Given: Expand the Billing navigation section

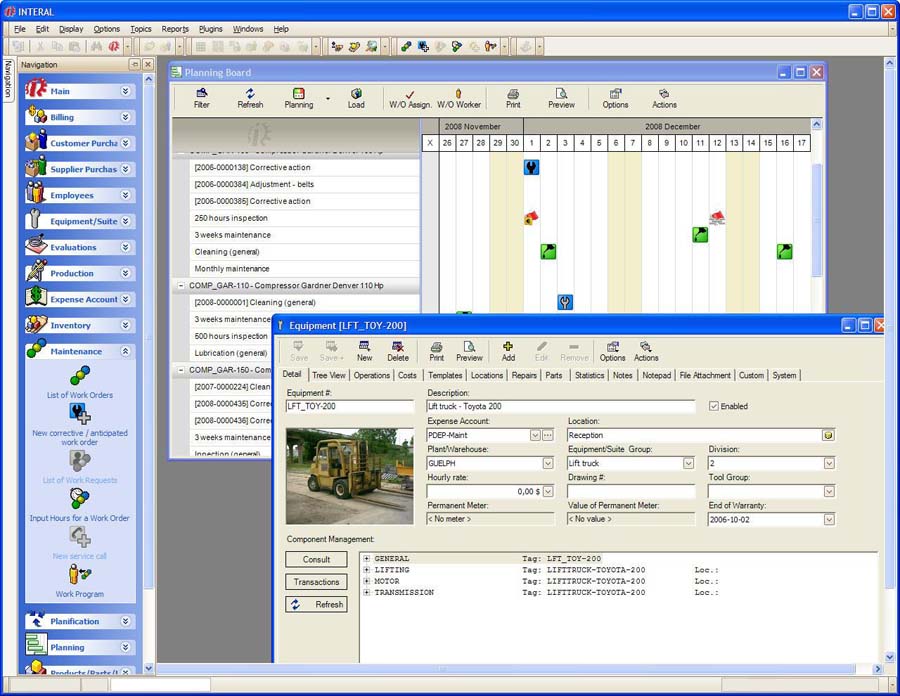Looking at the screenshot, I should tap(125, 117).
